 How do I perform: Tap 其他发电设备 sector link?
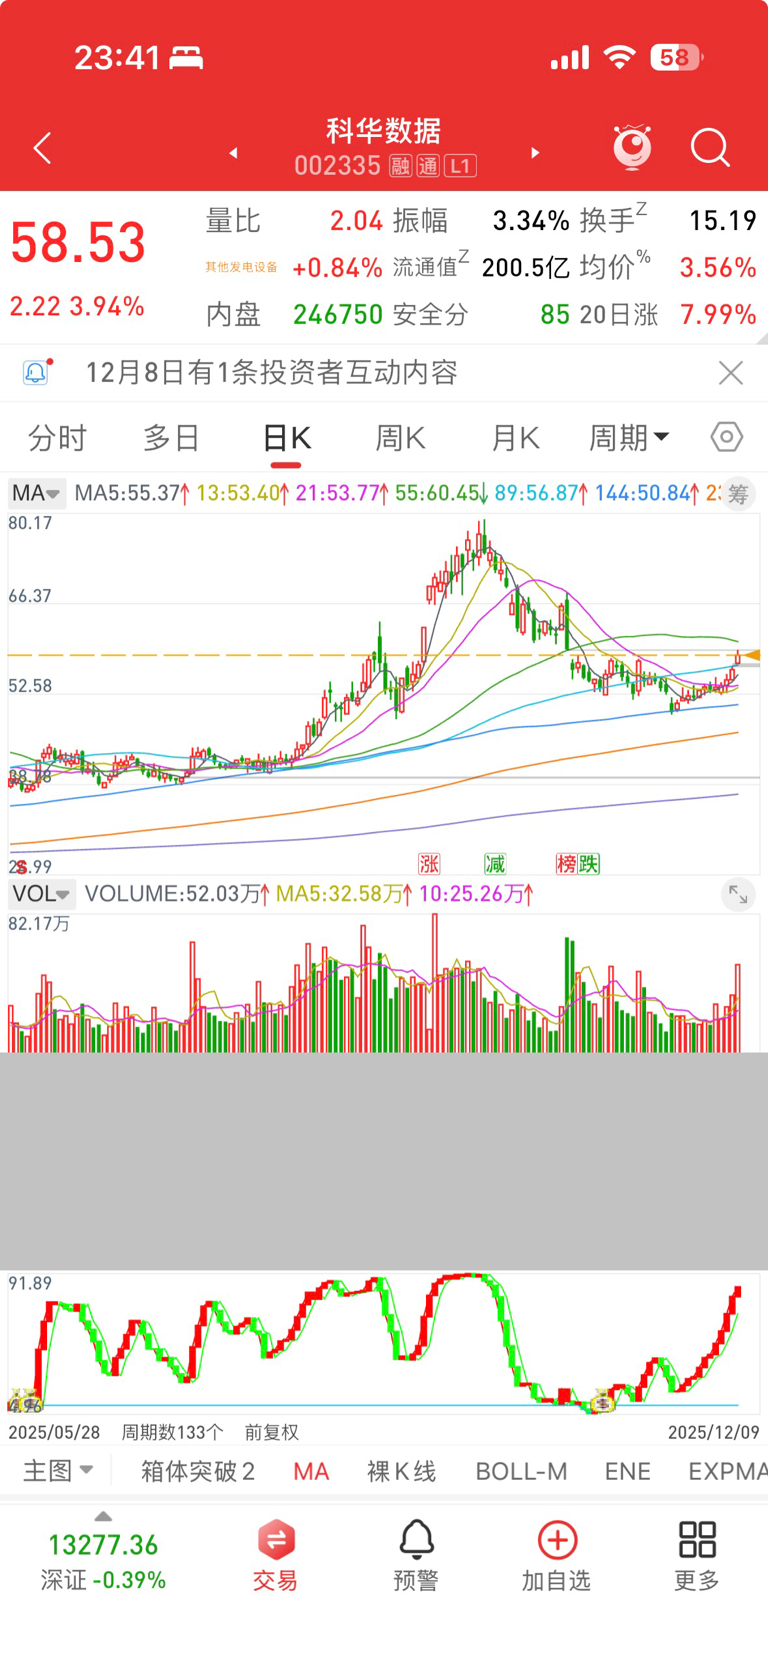[241, 267]
